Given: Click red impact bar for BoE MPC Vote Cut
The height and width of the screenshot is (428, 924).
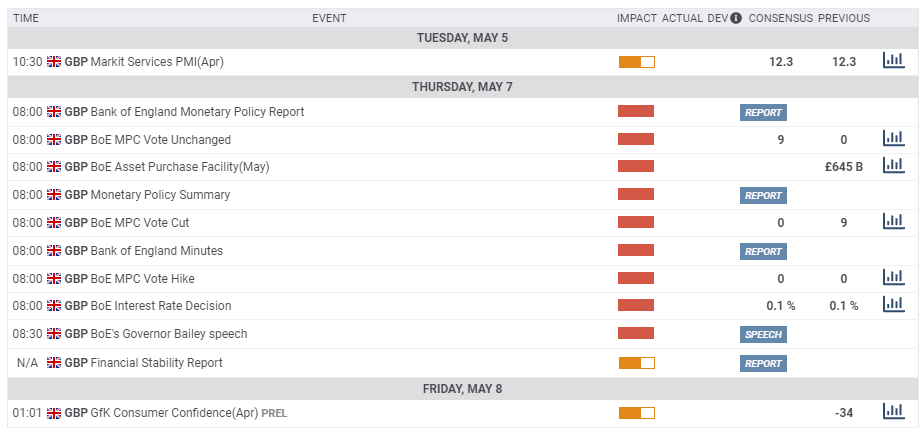Looking at the screenshot, I should (636, 222).
